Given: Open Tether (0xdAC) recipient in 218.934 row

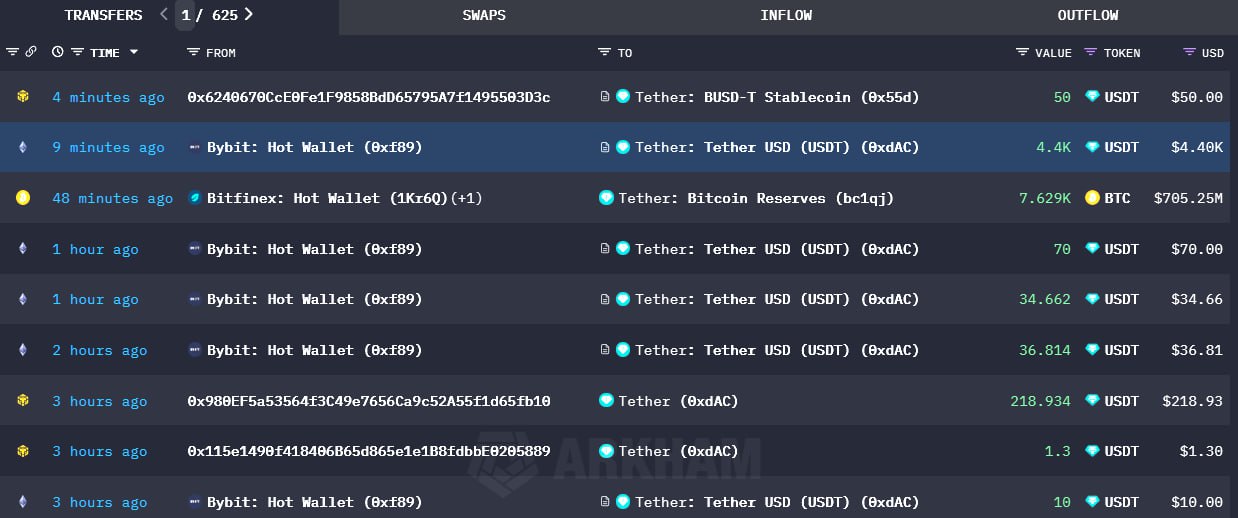Looking at the screenshot, I should pos(678,401).
